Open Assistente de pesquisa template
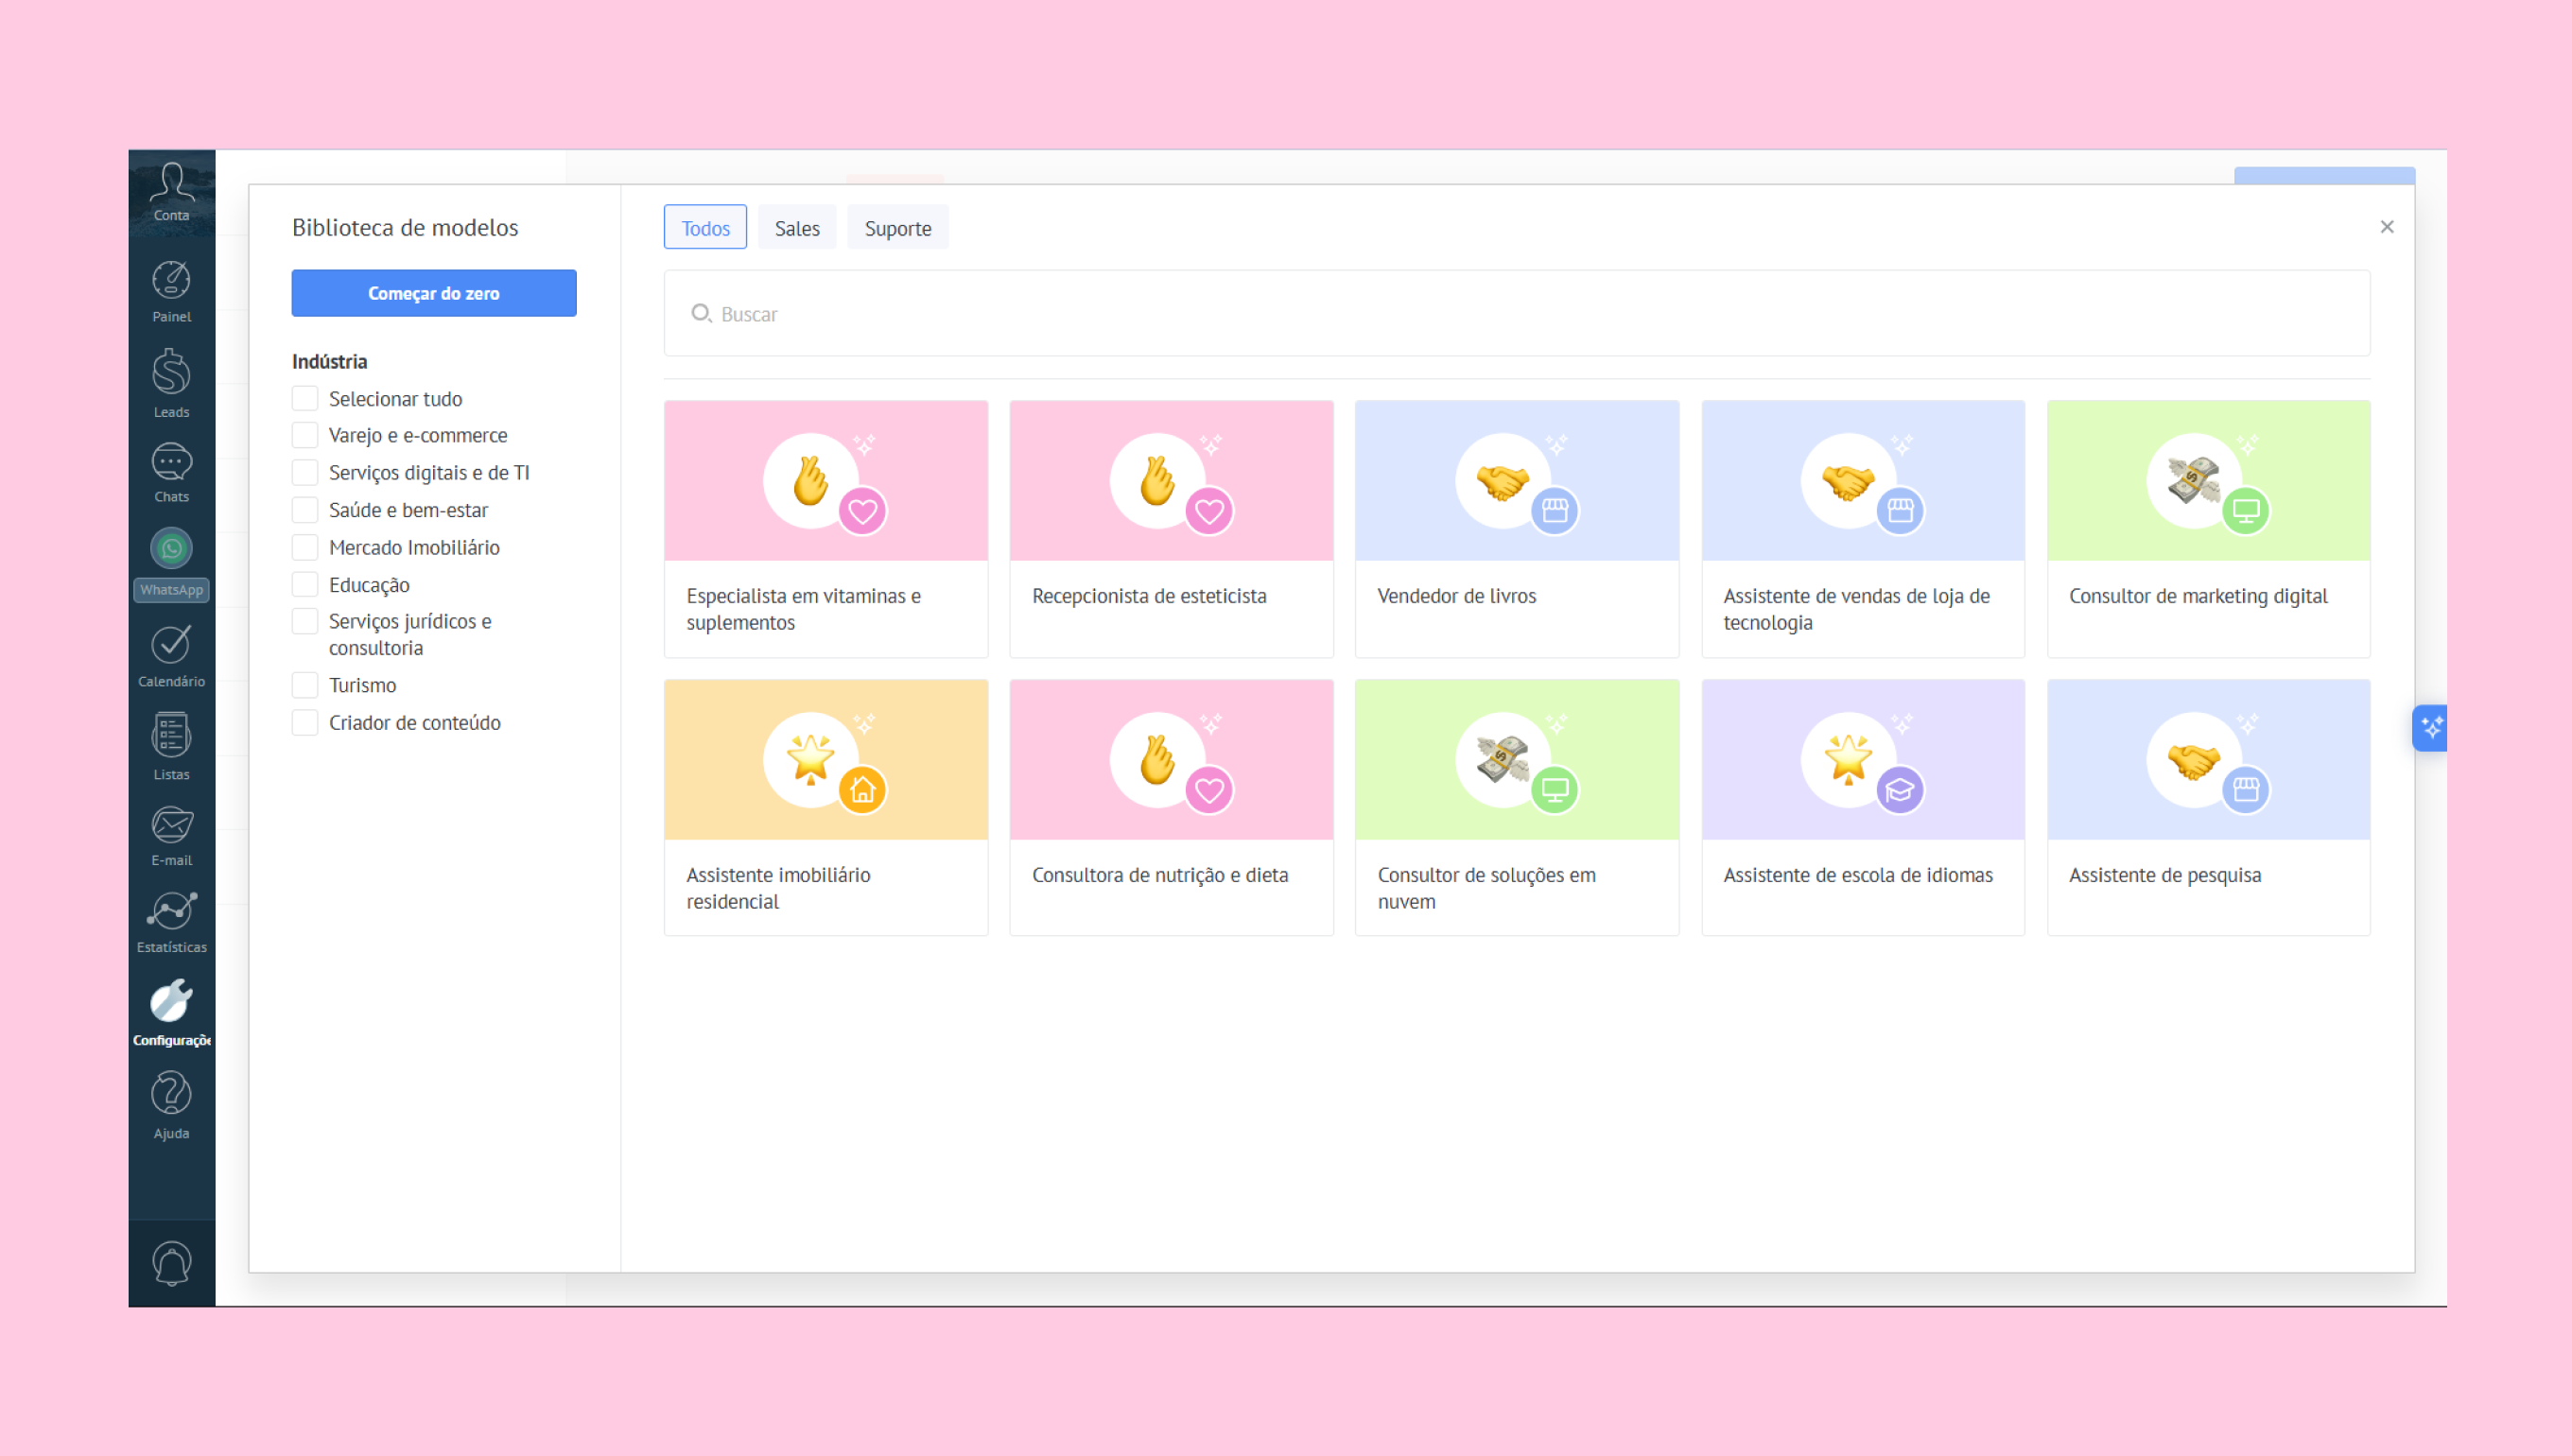Image resolution: width=2572 pixels, height=1456 pixels. pyautogui.click(x=2208, y=808)
